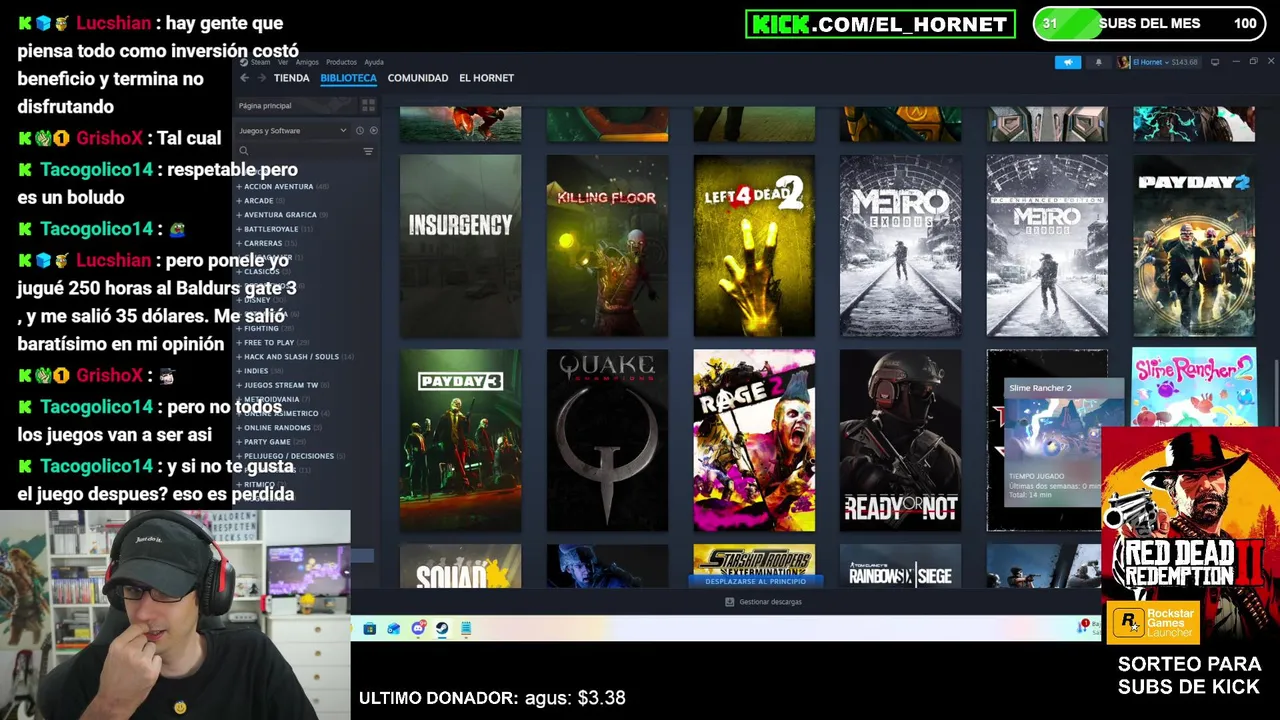Switch to the BIBLIOTECA tab
Screen dimensions: 1280x720
348,78
